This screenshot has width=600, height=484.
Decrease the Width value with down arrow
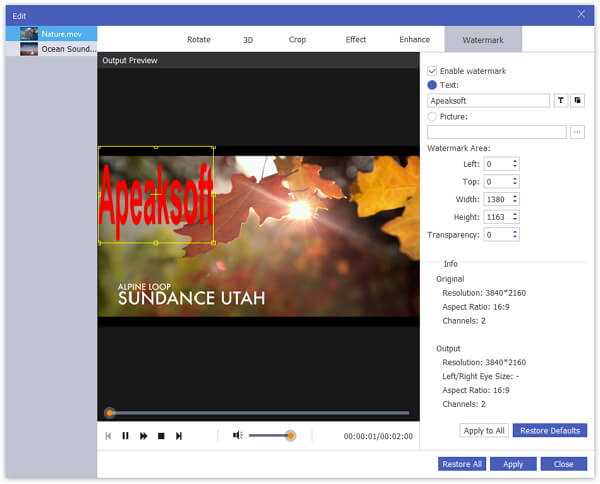[x=515, y=202]
